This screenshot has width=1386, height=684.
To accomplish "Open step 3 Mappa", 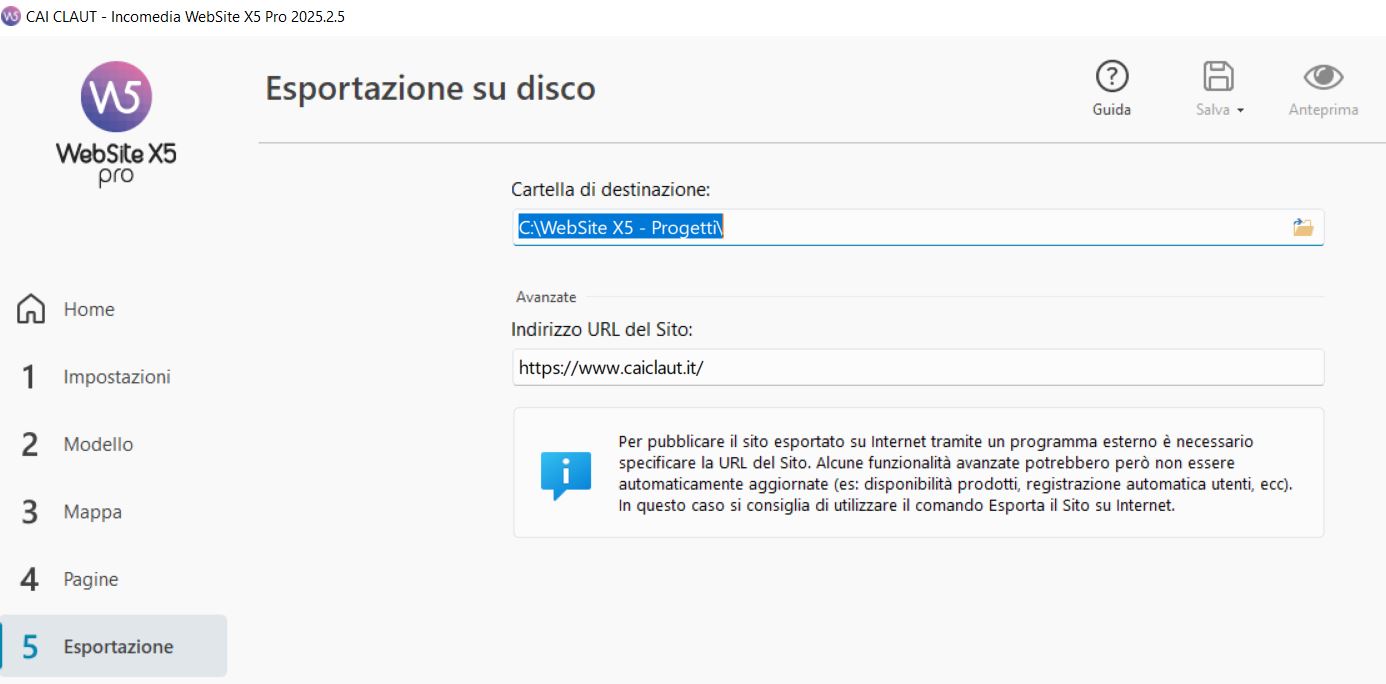I will [114, 512].
